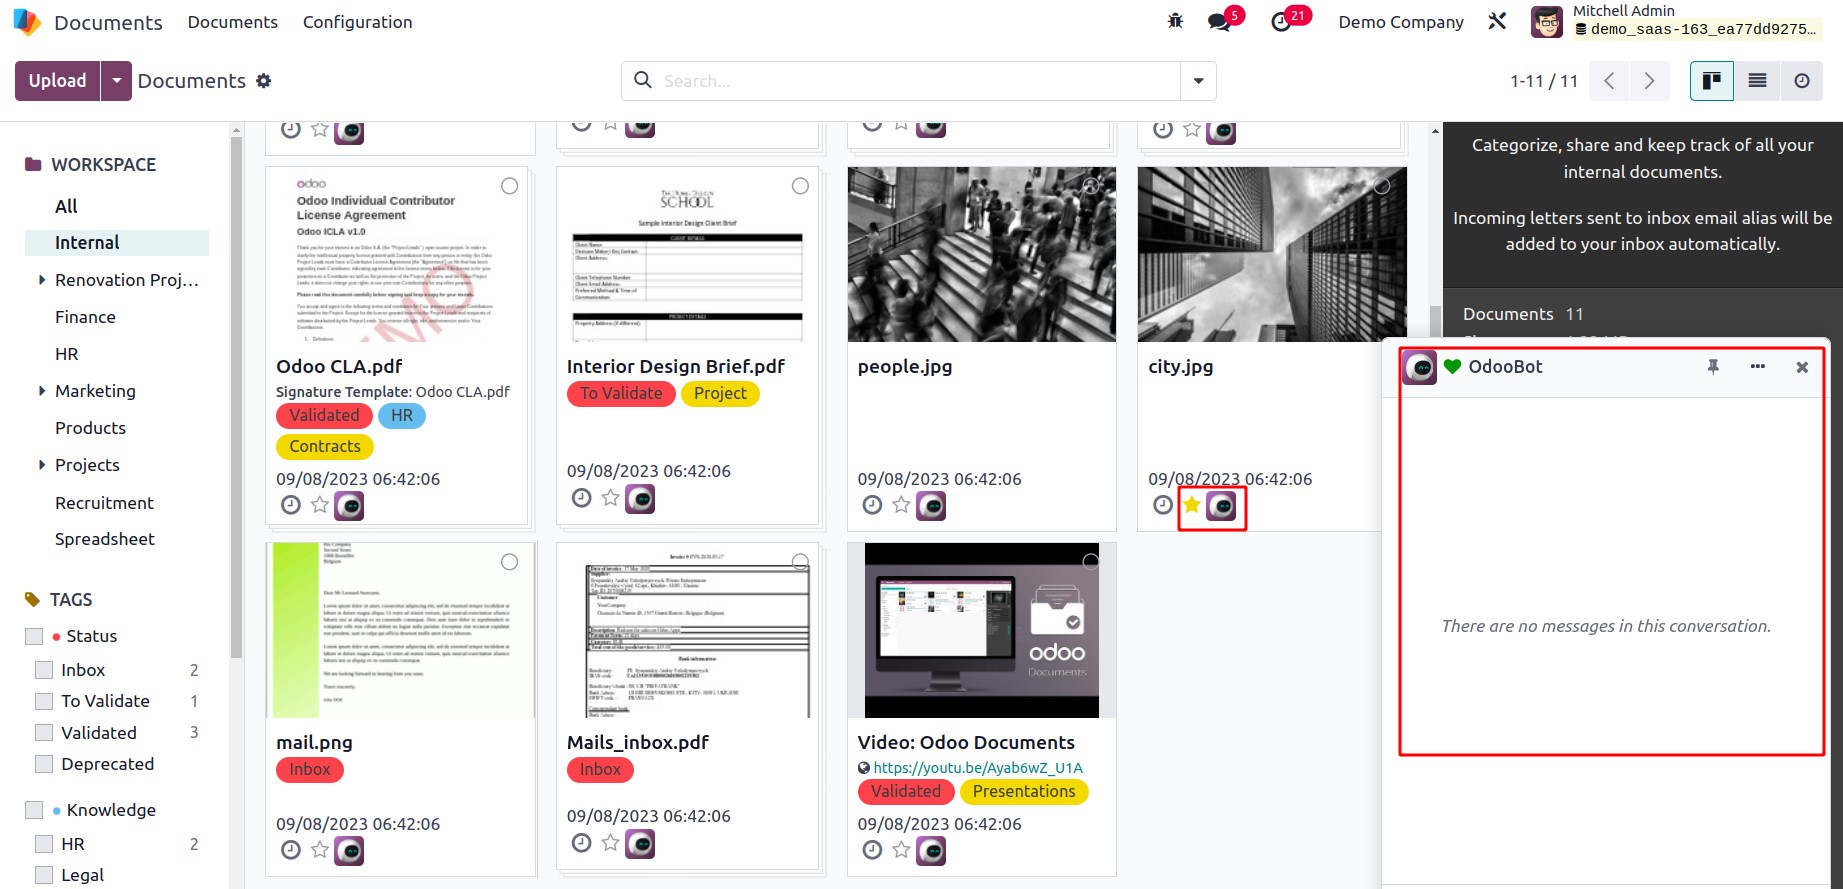The width and height of the screenshot is (1843, 889).
Task: Expand the Projects workspace
Action: point(42,465)
